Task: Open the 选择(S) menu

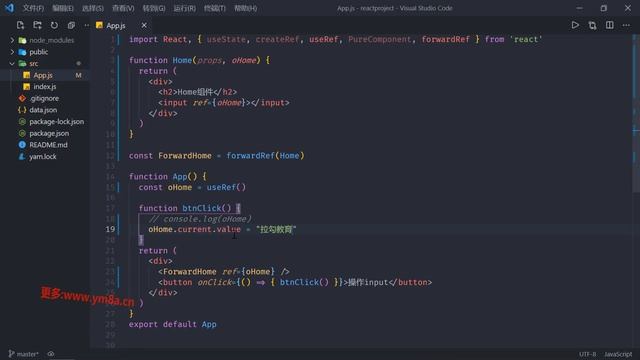Action: tap(93, 8)
